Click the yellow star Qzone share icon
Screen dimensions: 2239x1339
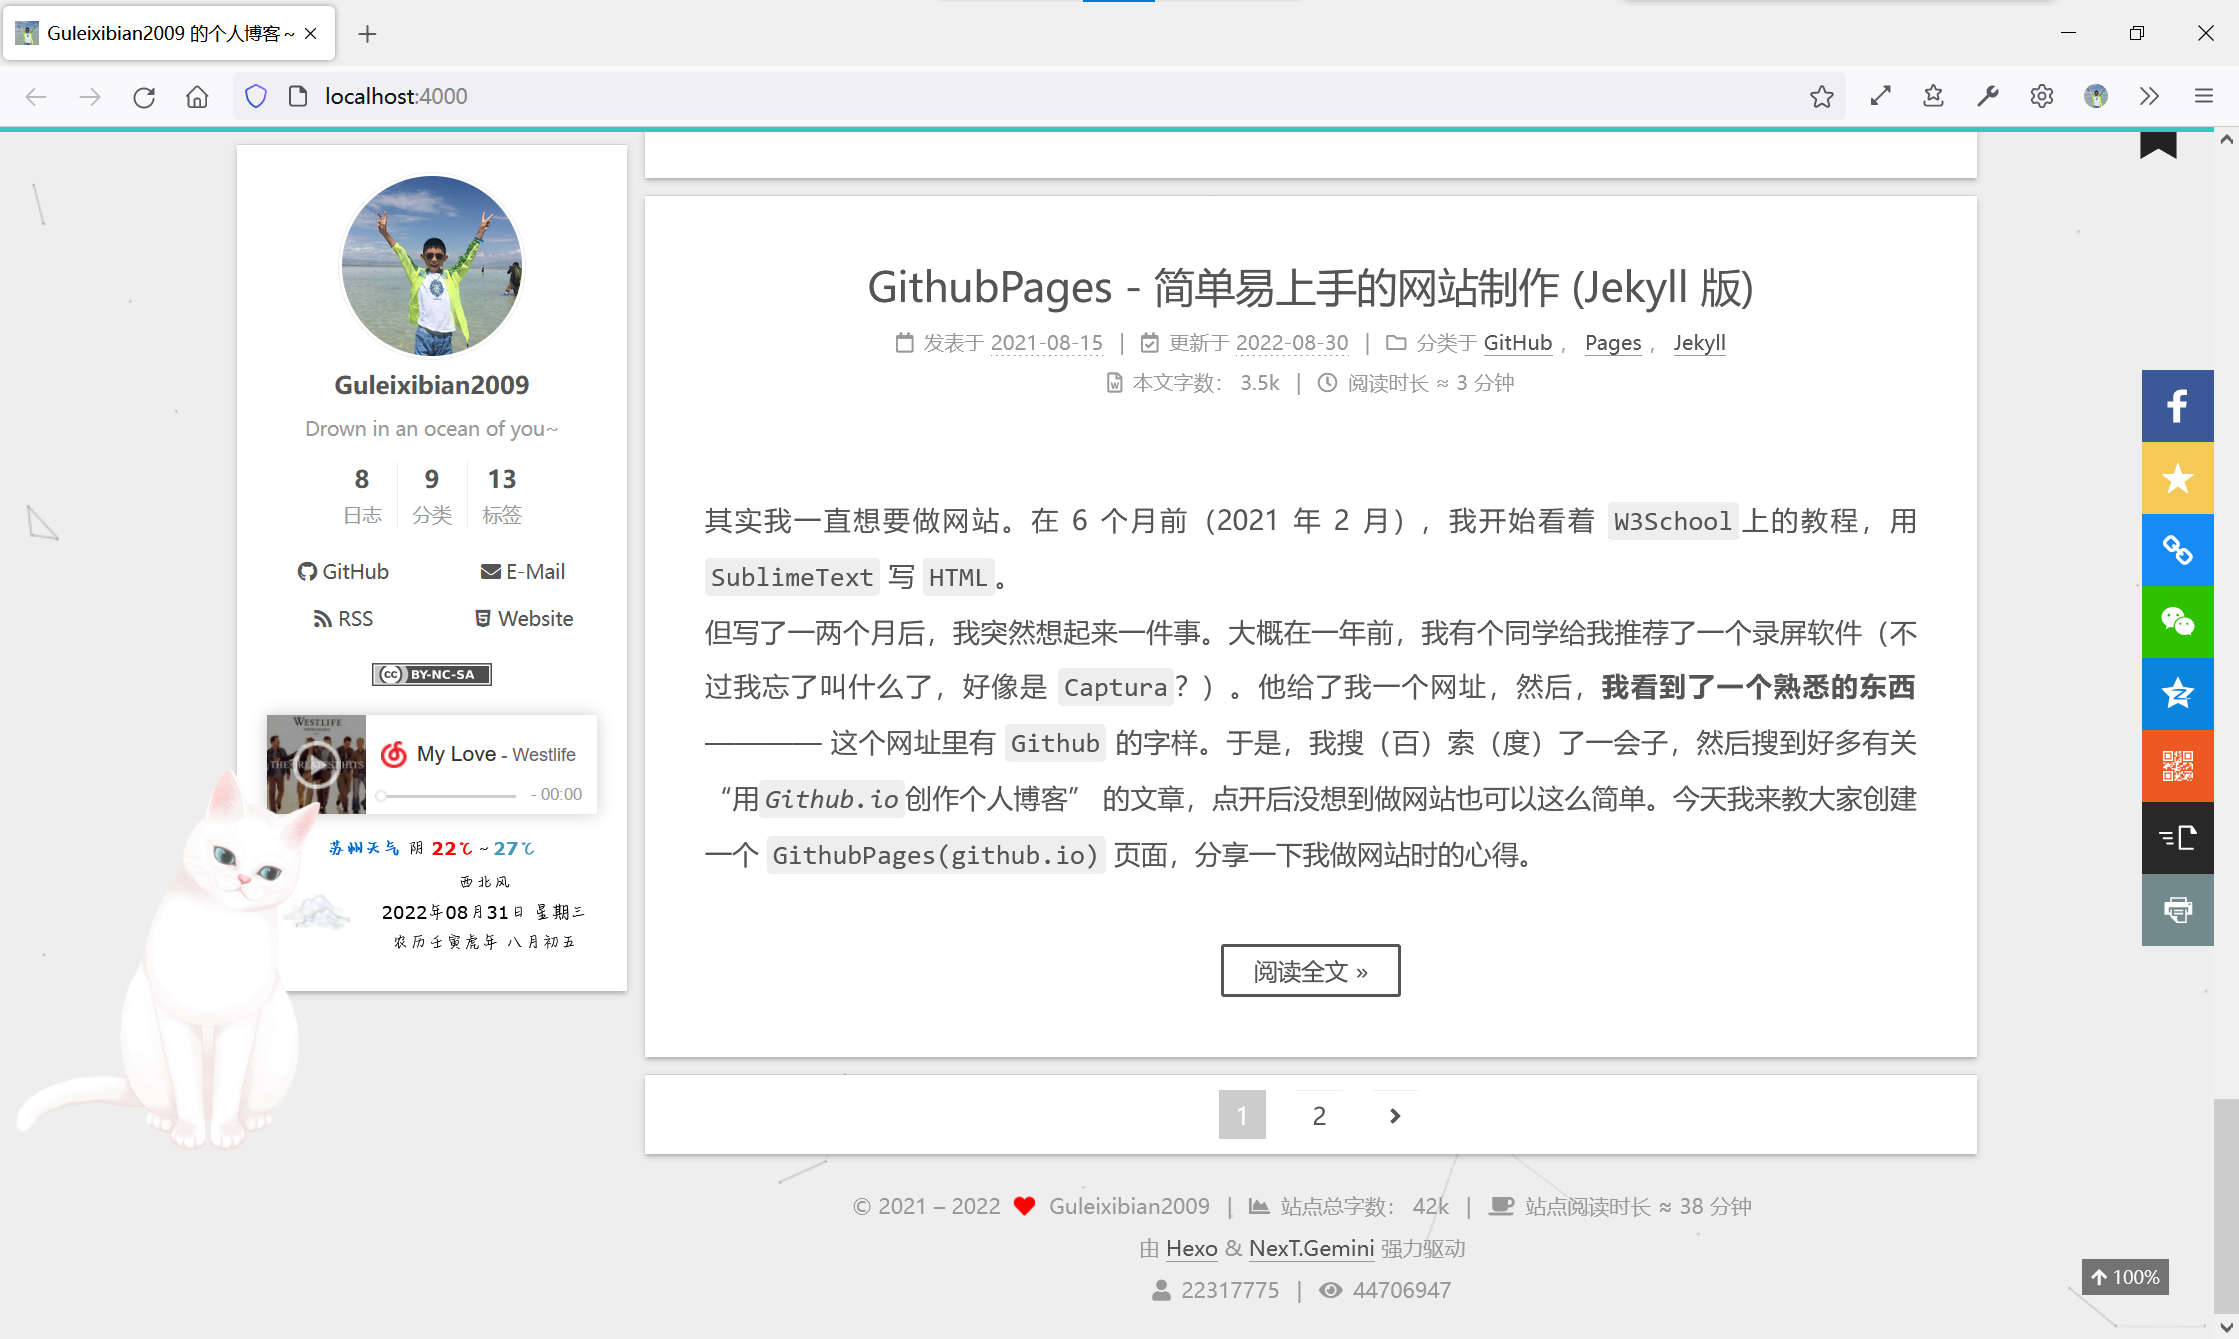pyautogui.click(x=2177, y=478)
